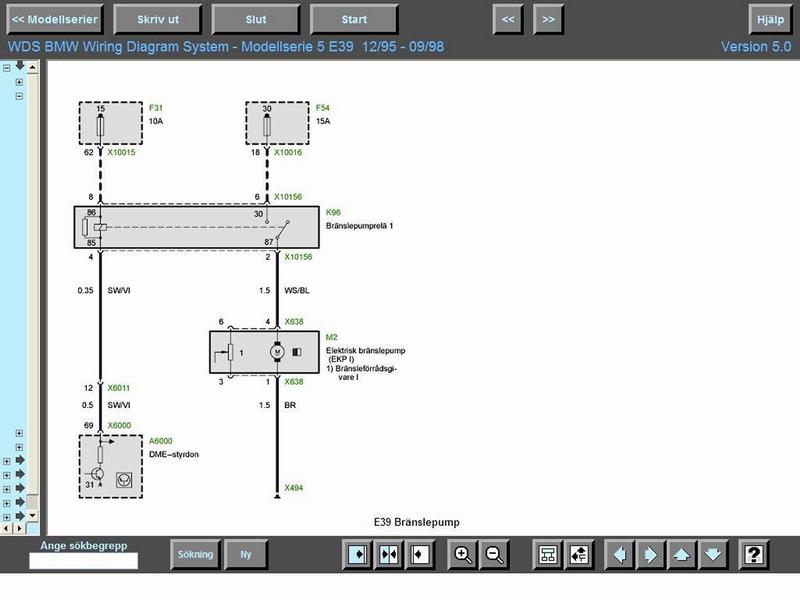This screenshot has width=800, height=600.
Task: Click the blue right arrow pan icon
Action: coord(650,555)
